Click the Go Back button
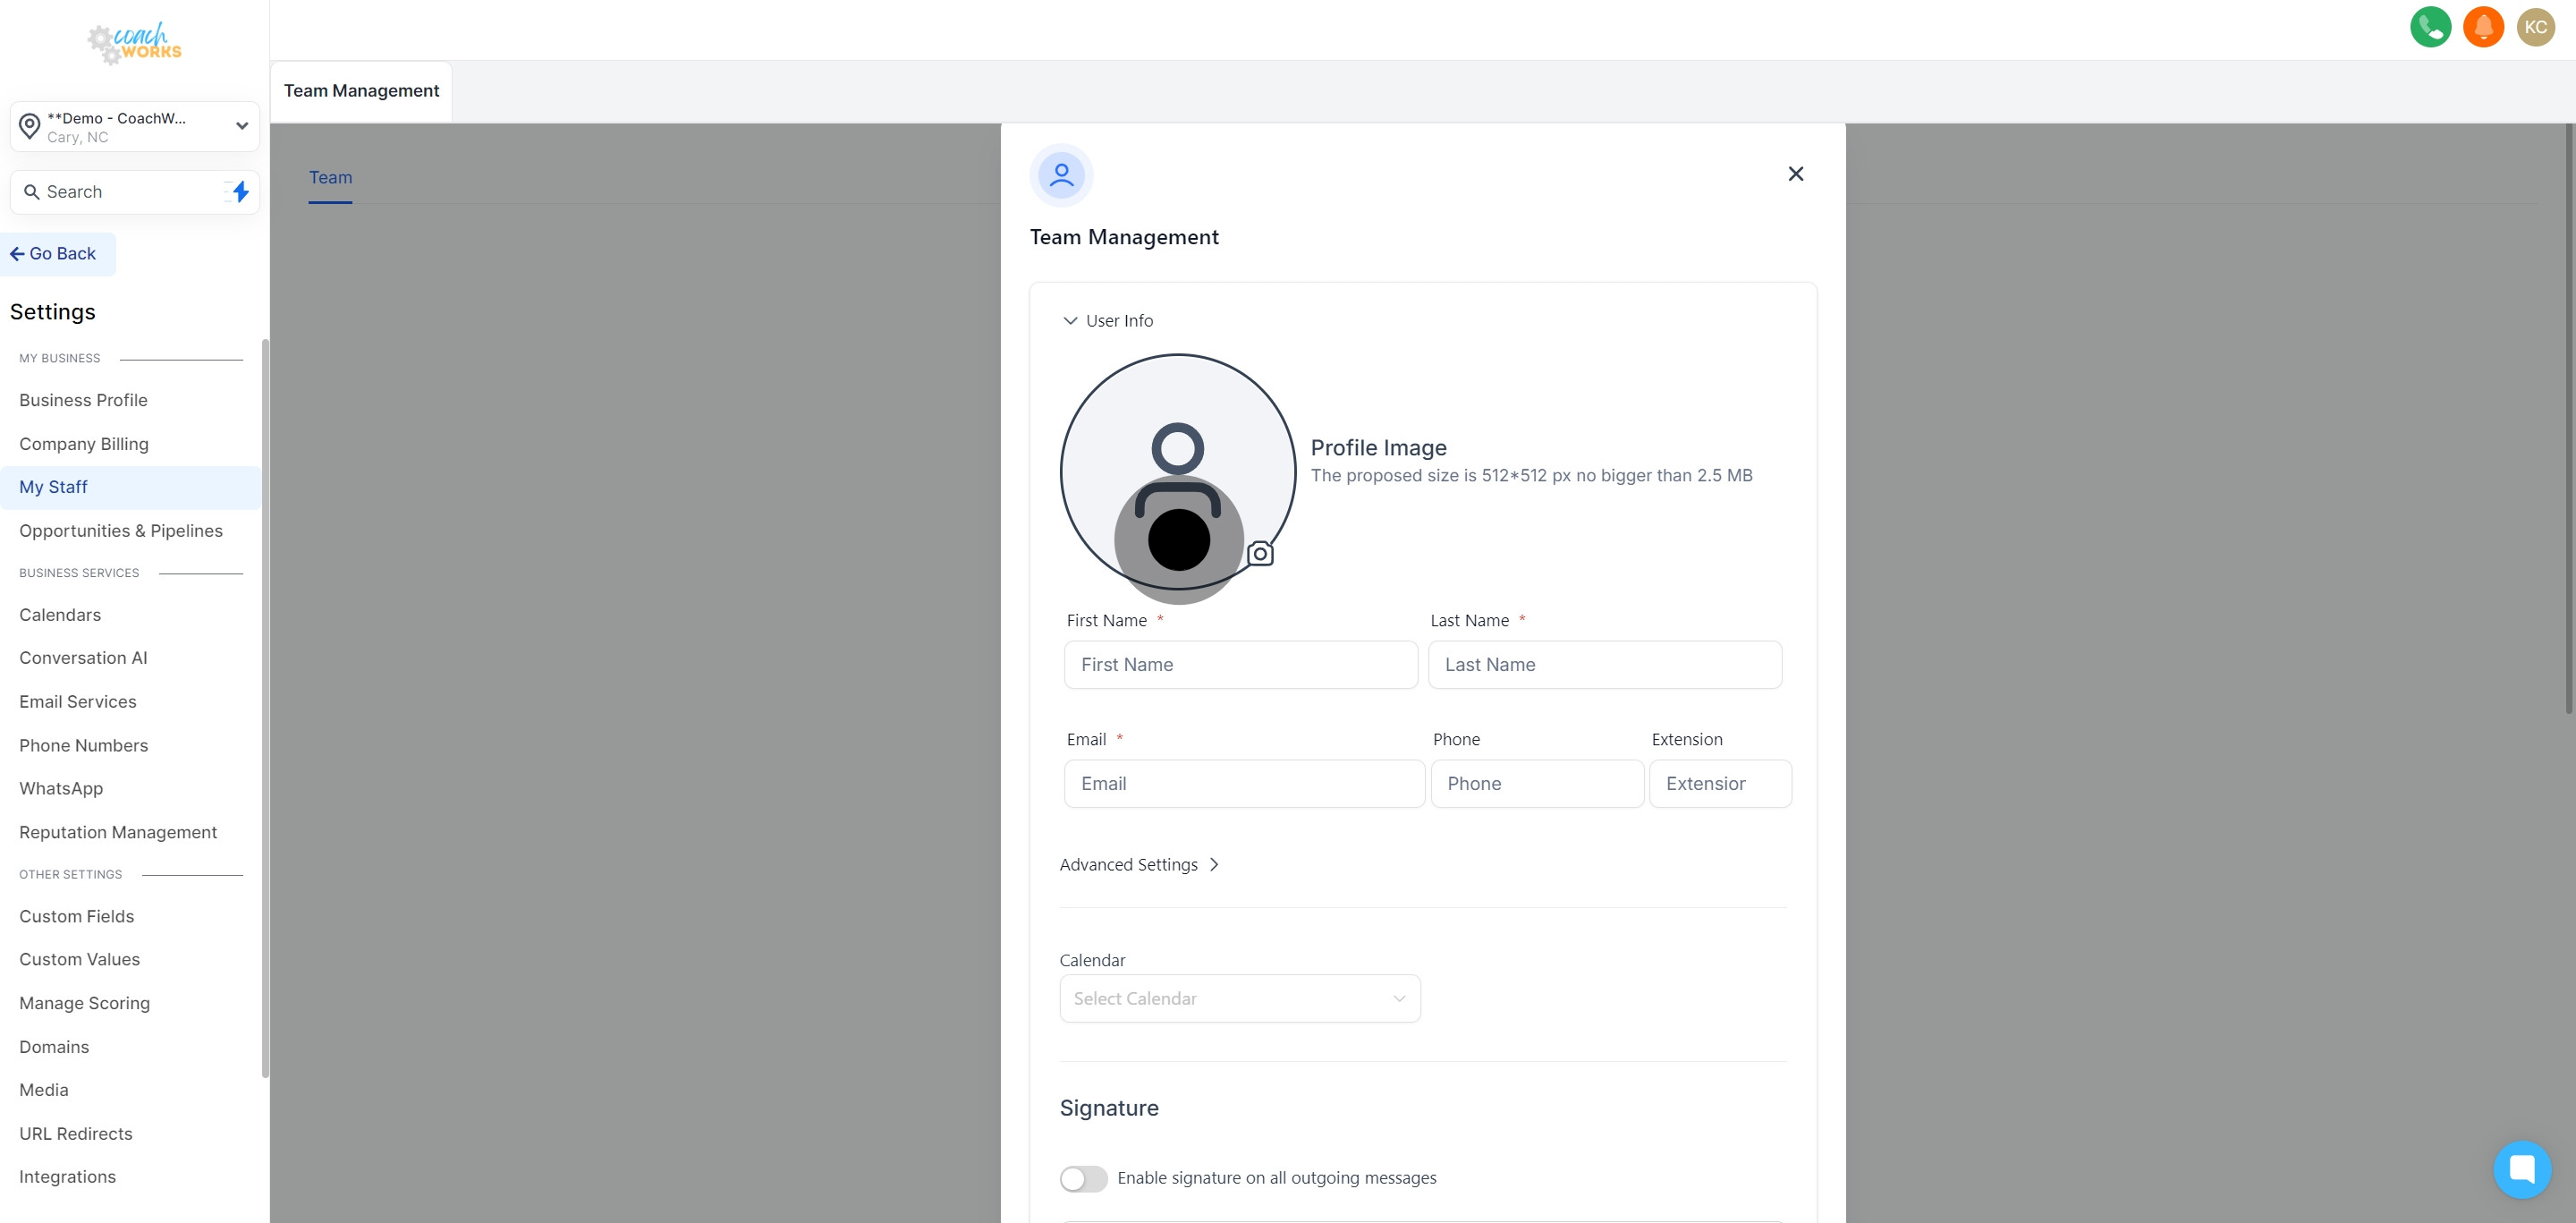Viewport: 2576px width, 1223px height. coord(56,253)
